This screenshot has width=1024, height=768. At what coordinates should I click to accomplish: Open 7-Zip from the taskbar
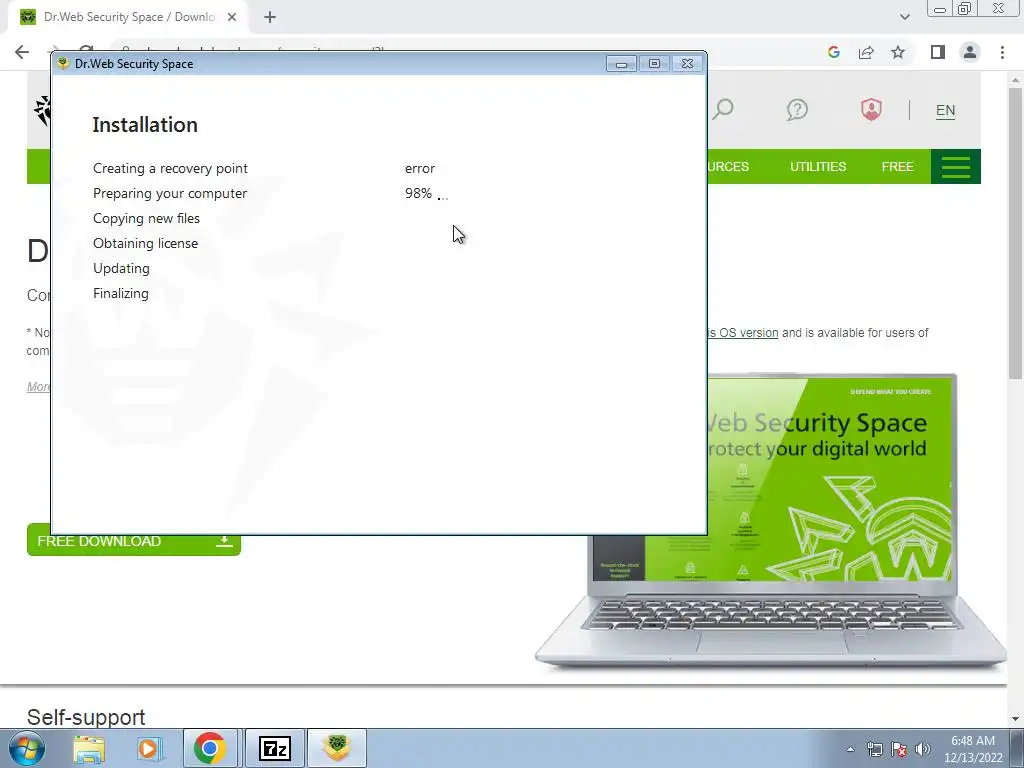click(274, 748)
